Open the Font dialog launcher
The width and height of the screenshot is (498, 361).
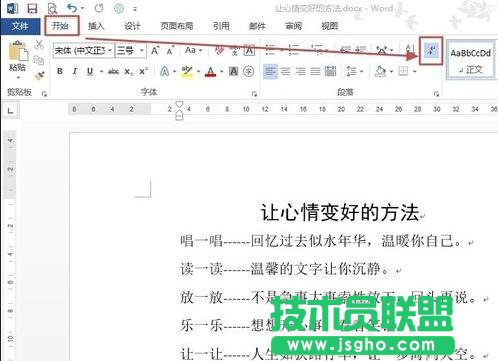pos(254,94)
